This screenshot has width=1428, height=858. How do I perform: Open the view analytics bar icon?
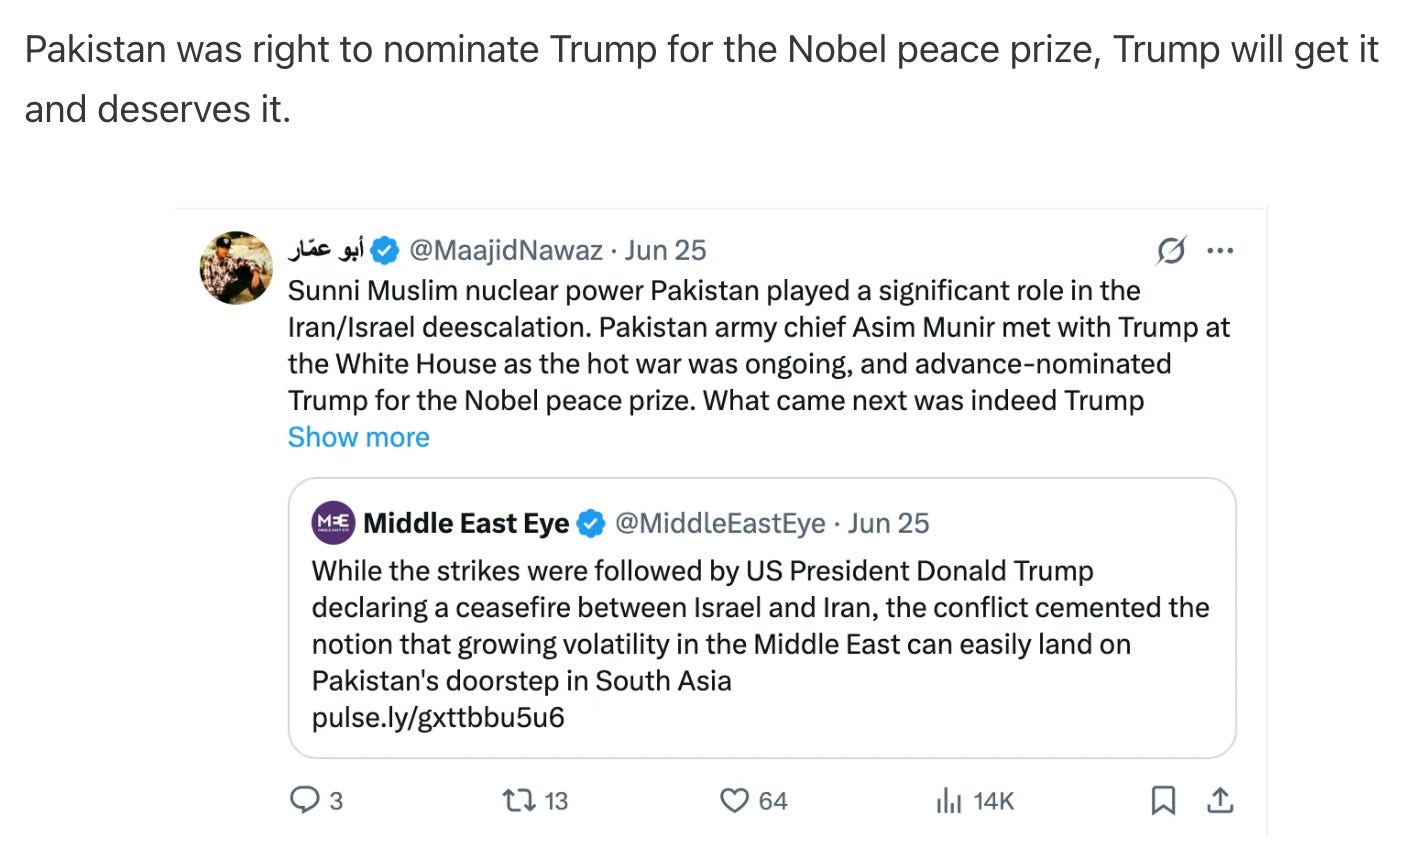click(x=948, y=800)
